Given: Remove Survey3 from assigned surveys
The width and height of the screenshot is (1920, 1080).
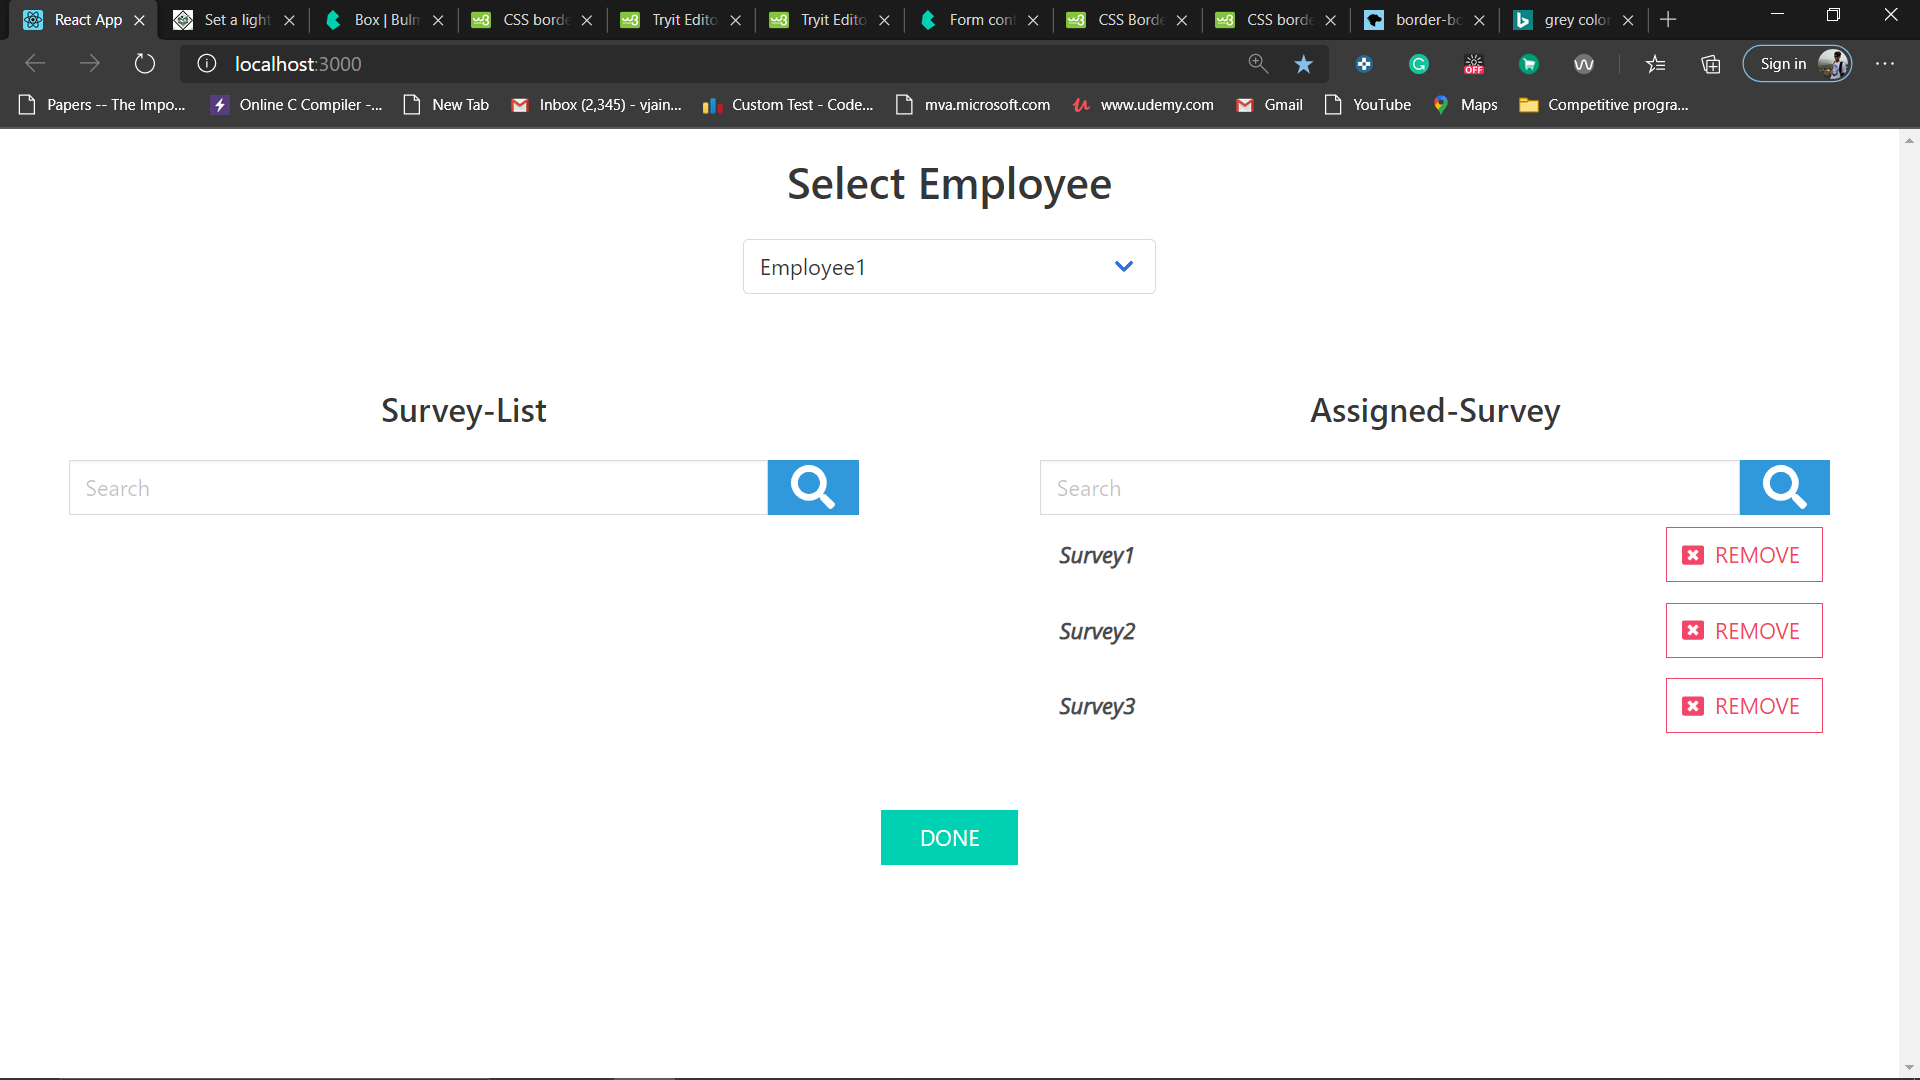Looking at the screenshot, I should click(1743, 706).
